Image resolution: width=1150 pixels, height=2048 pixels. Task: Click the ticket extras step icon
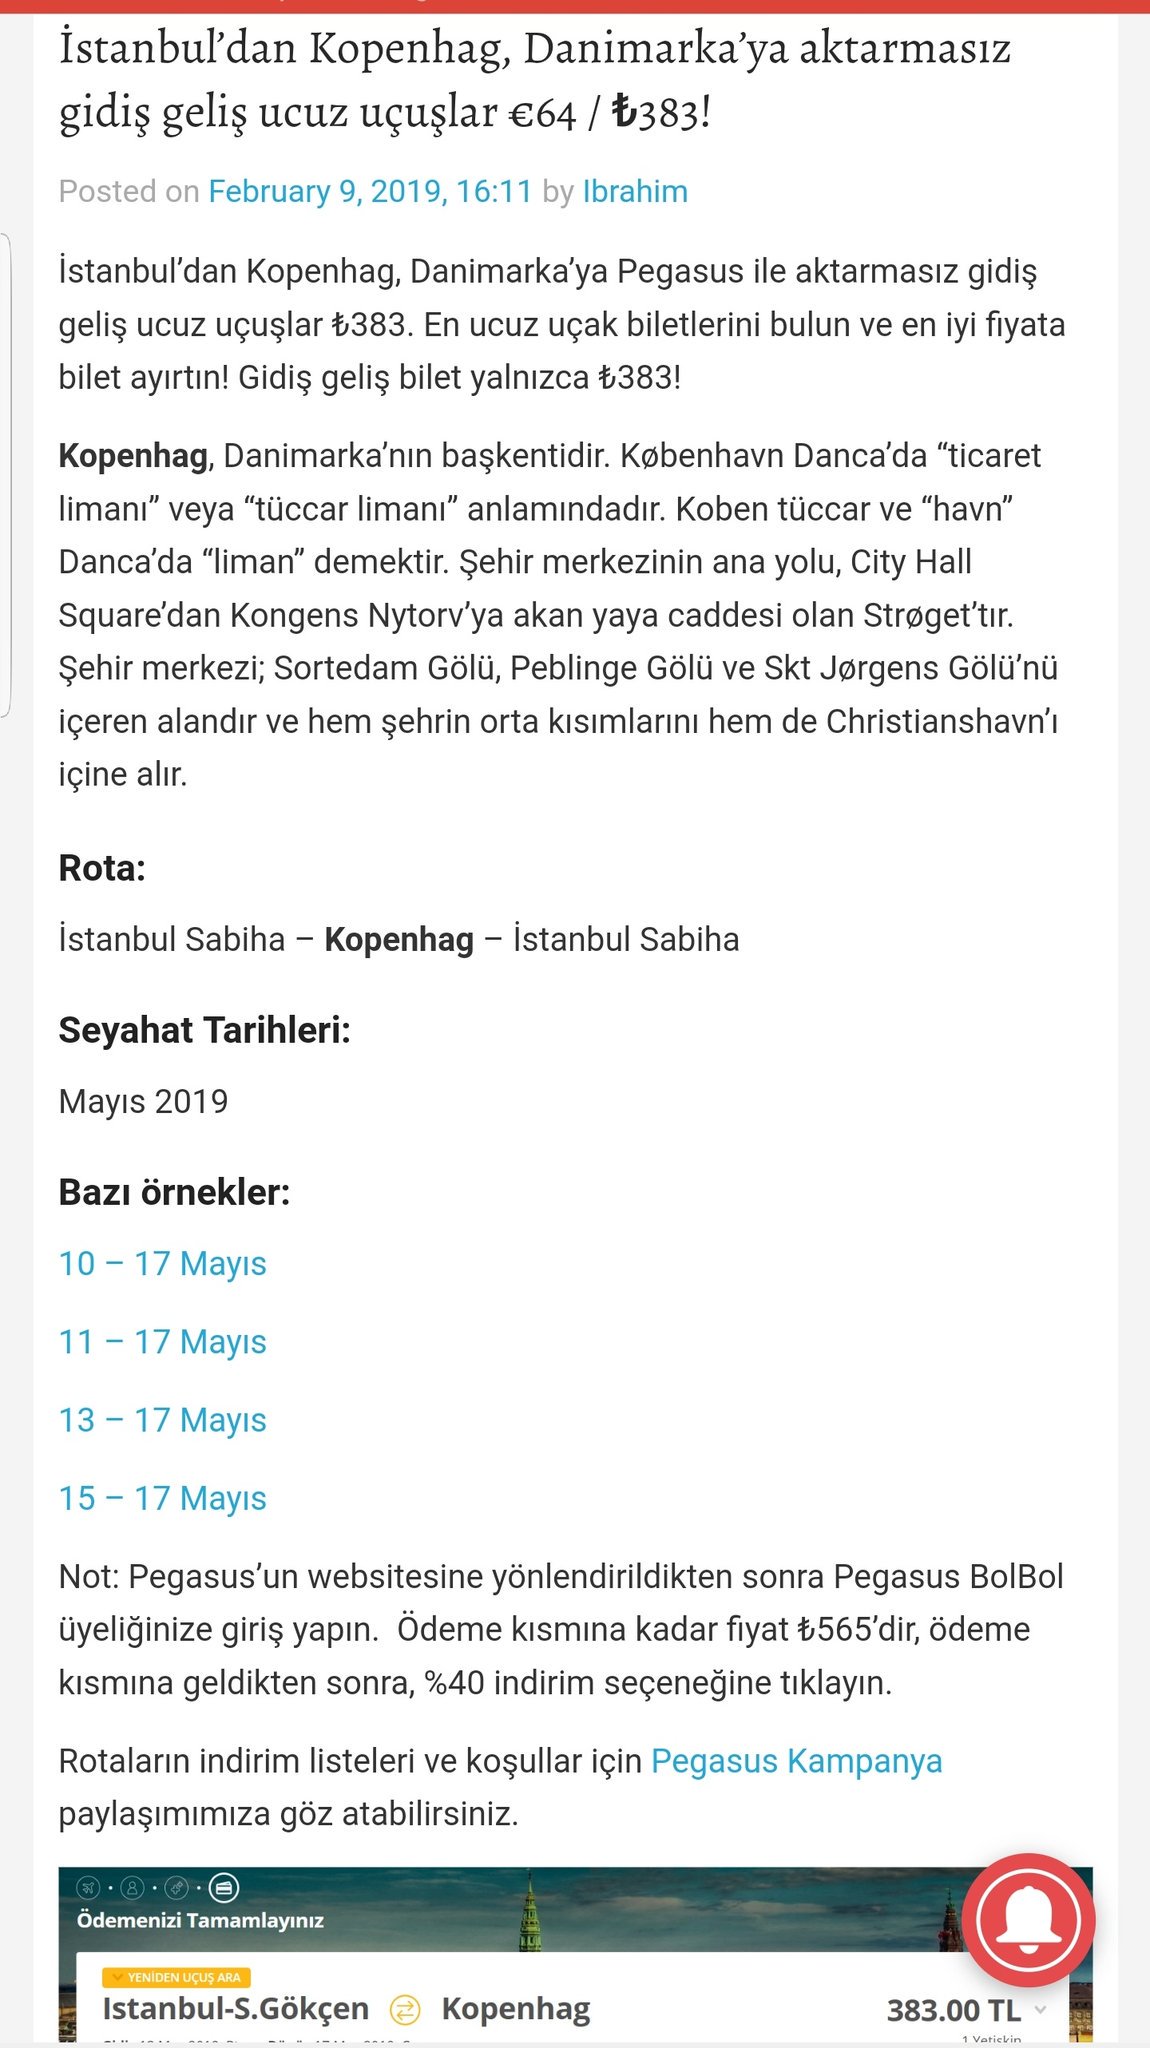pyautogui.click(x=177, y=1888)
